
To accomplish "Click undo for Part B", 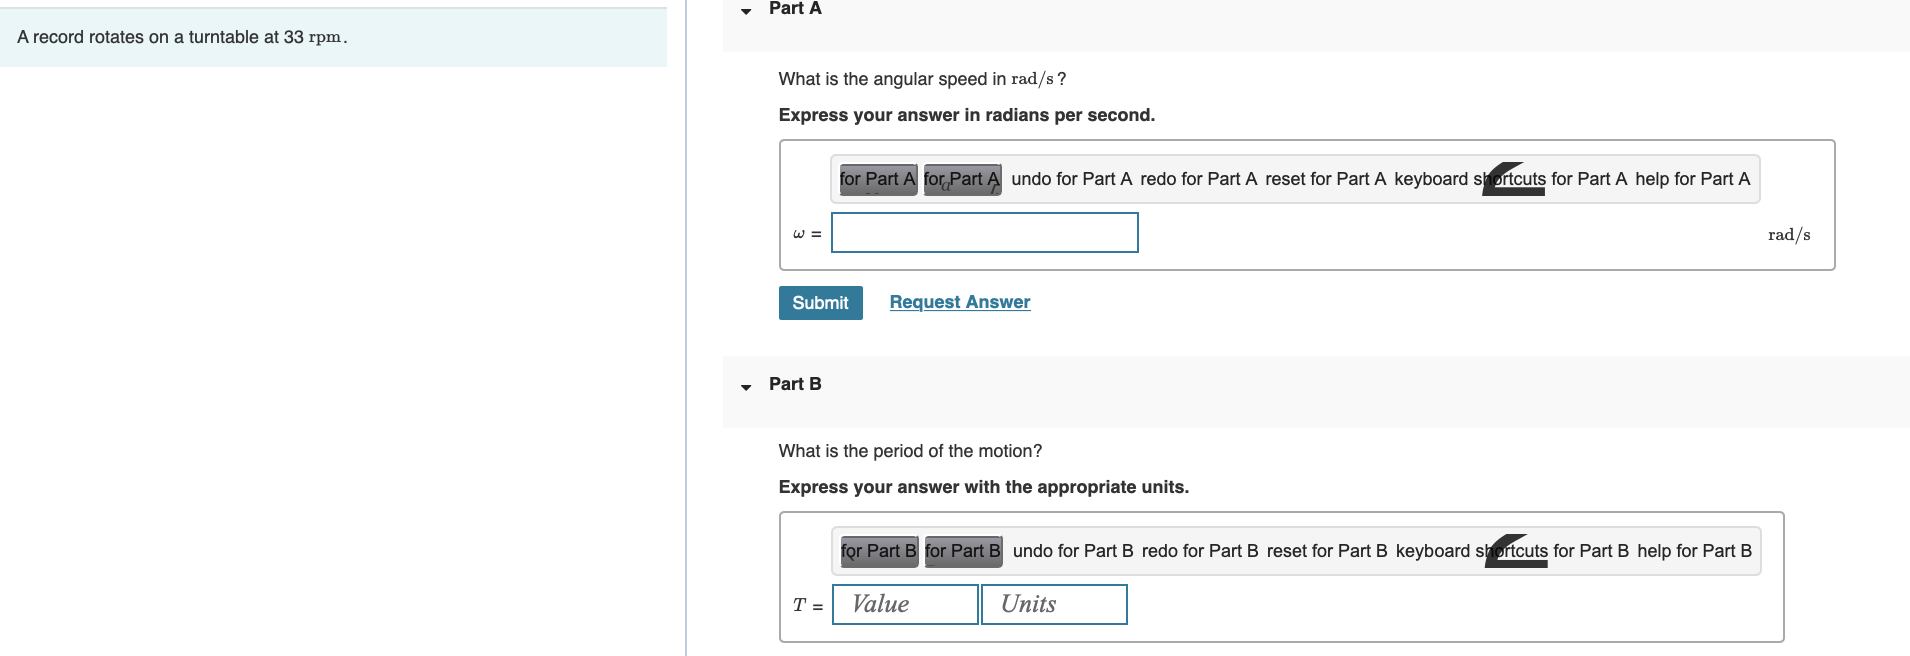I will pos(1073,551).
